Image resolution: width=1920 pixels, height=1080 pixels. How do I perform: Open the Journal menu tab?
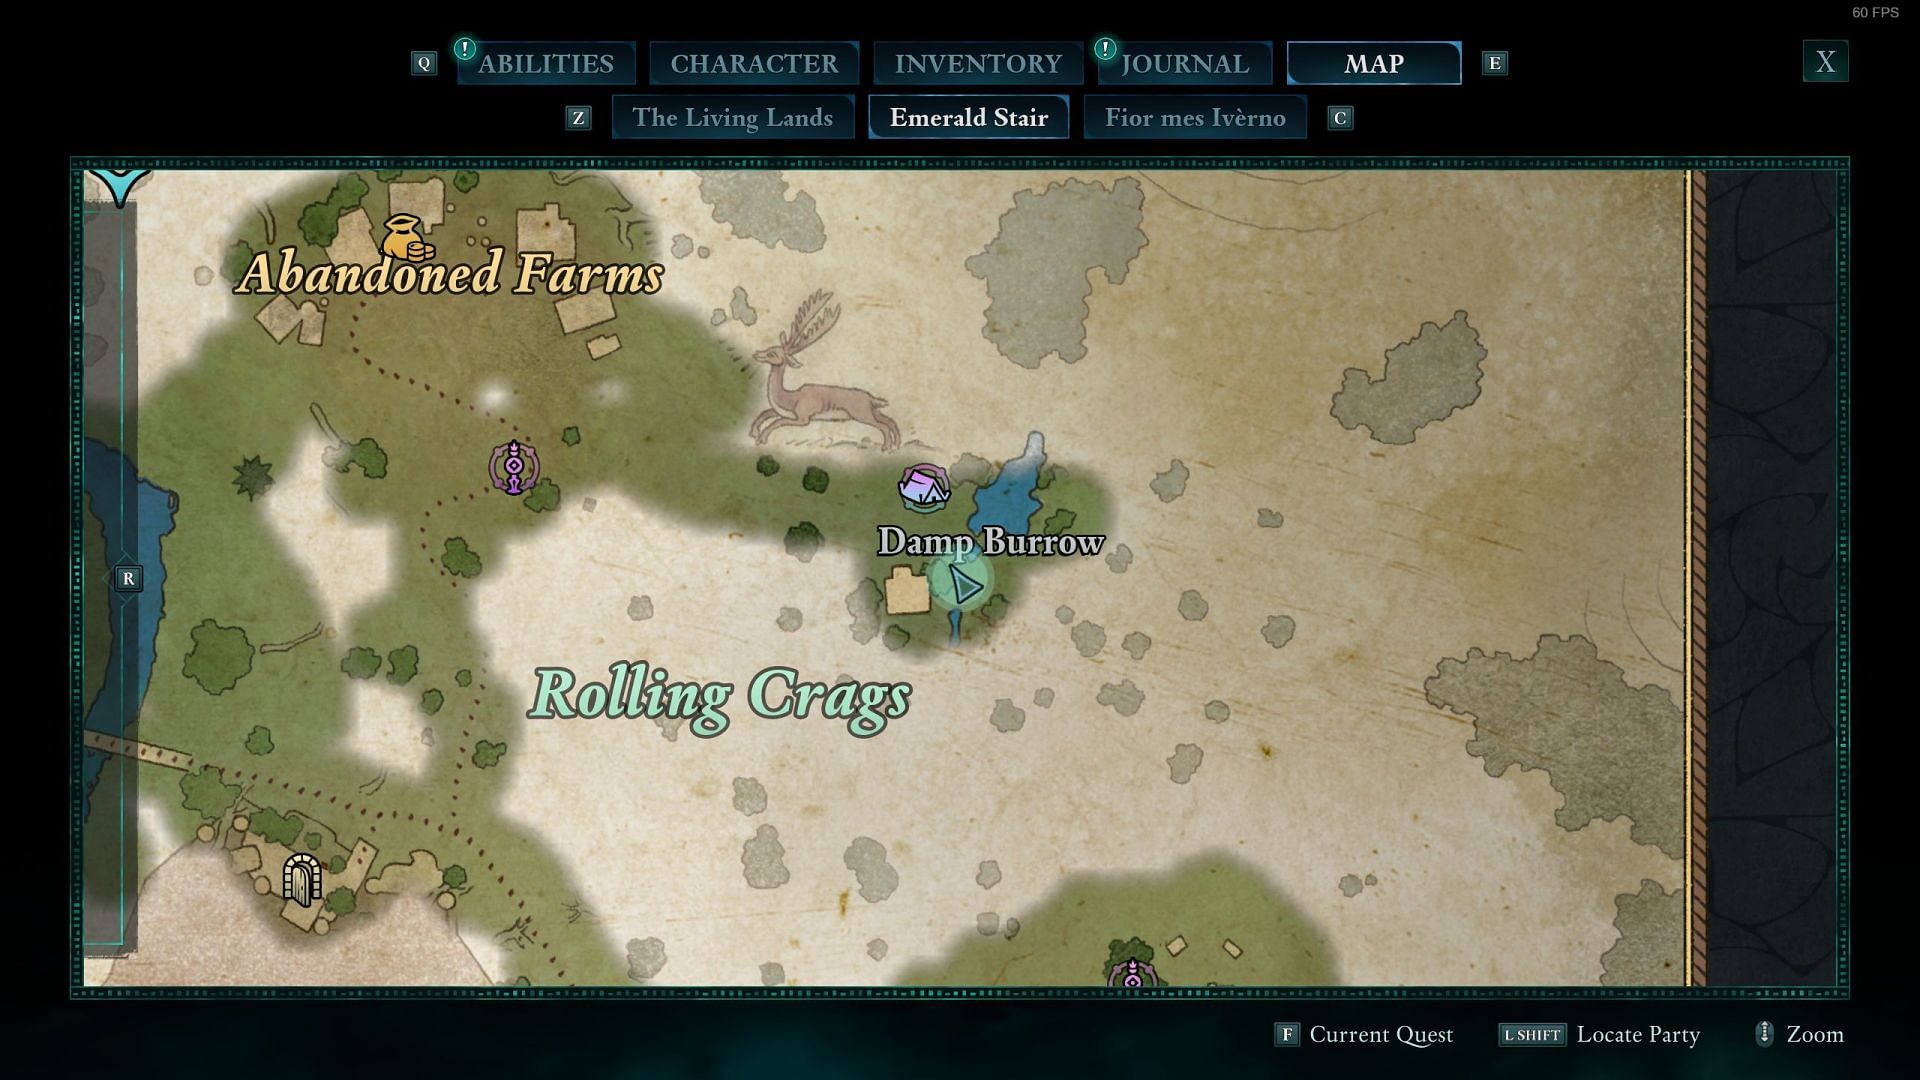pyautogui.click(x=1183, y=62)
